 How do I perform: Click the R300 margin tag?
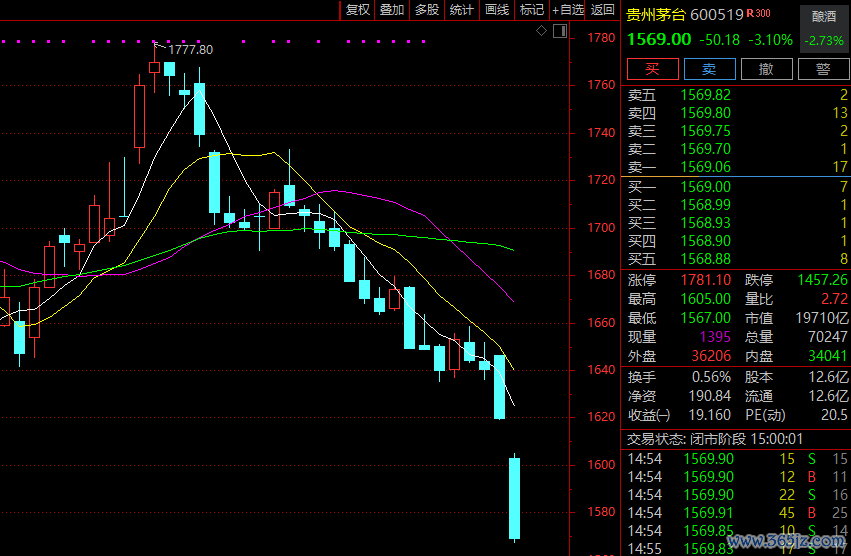758,13
